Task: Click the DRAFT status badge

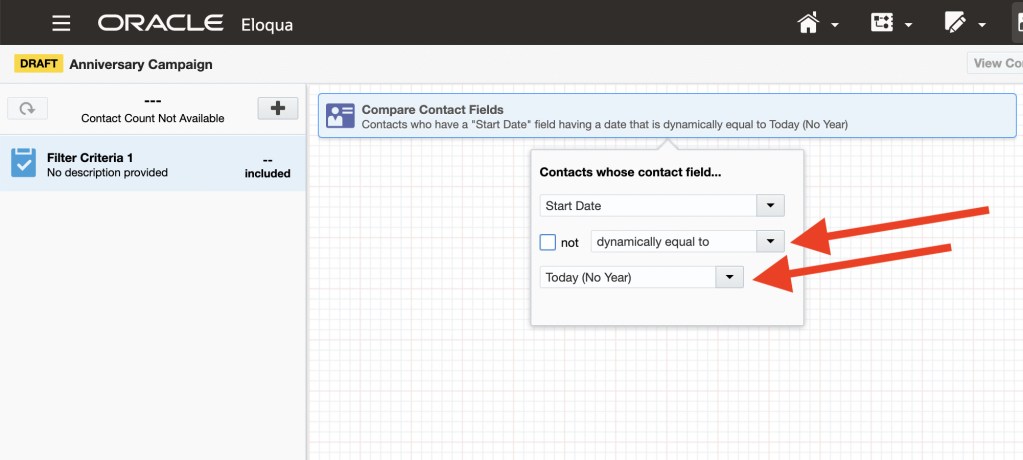Action: click(x=38, y=64)
